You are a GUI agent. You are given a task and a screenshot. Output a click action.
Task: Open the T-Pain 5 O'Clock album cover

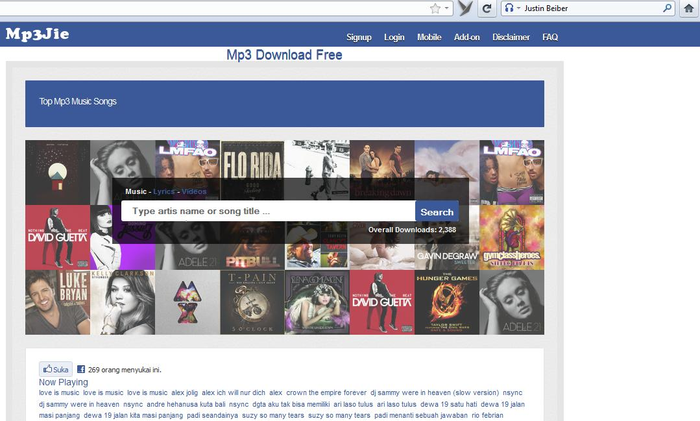252,302
